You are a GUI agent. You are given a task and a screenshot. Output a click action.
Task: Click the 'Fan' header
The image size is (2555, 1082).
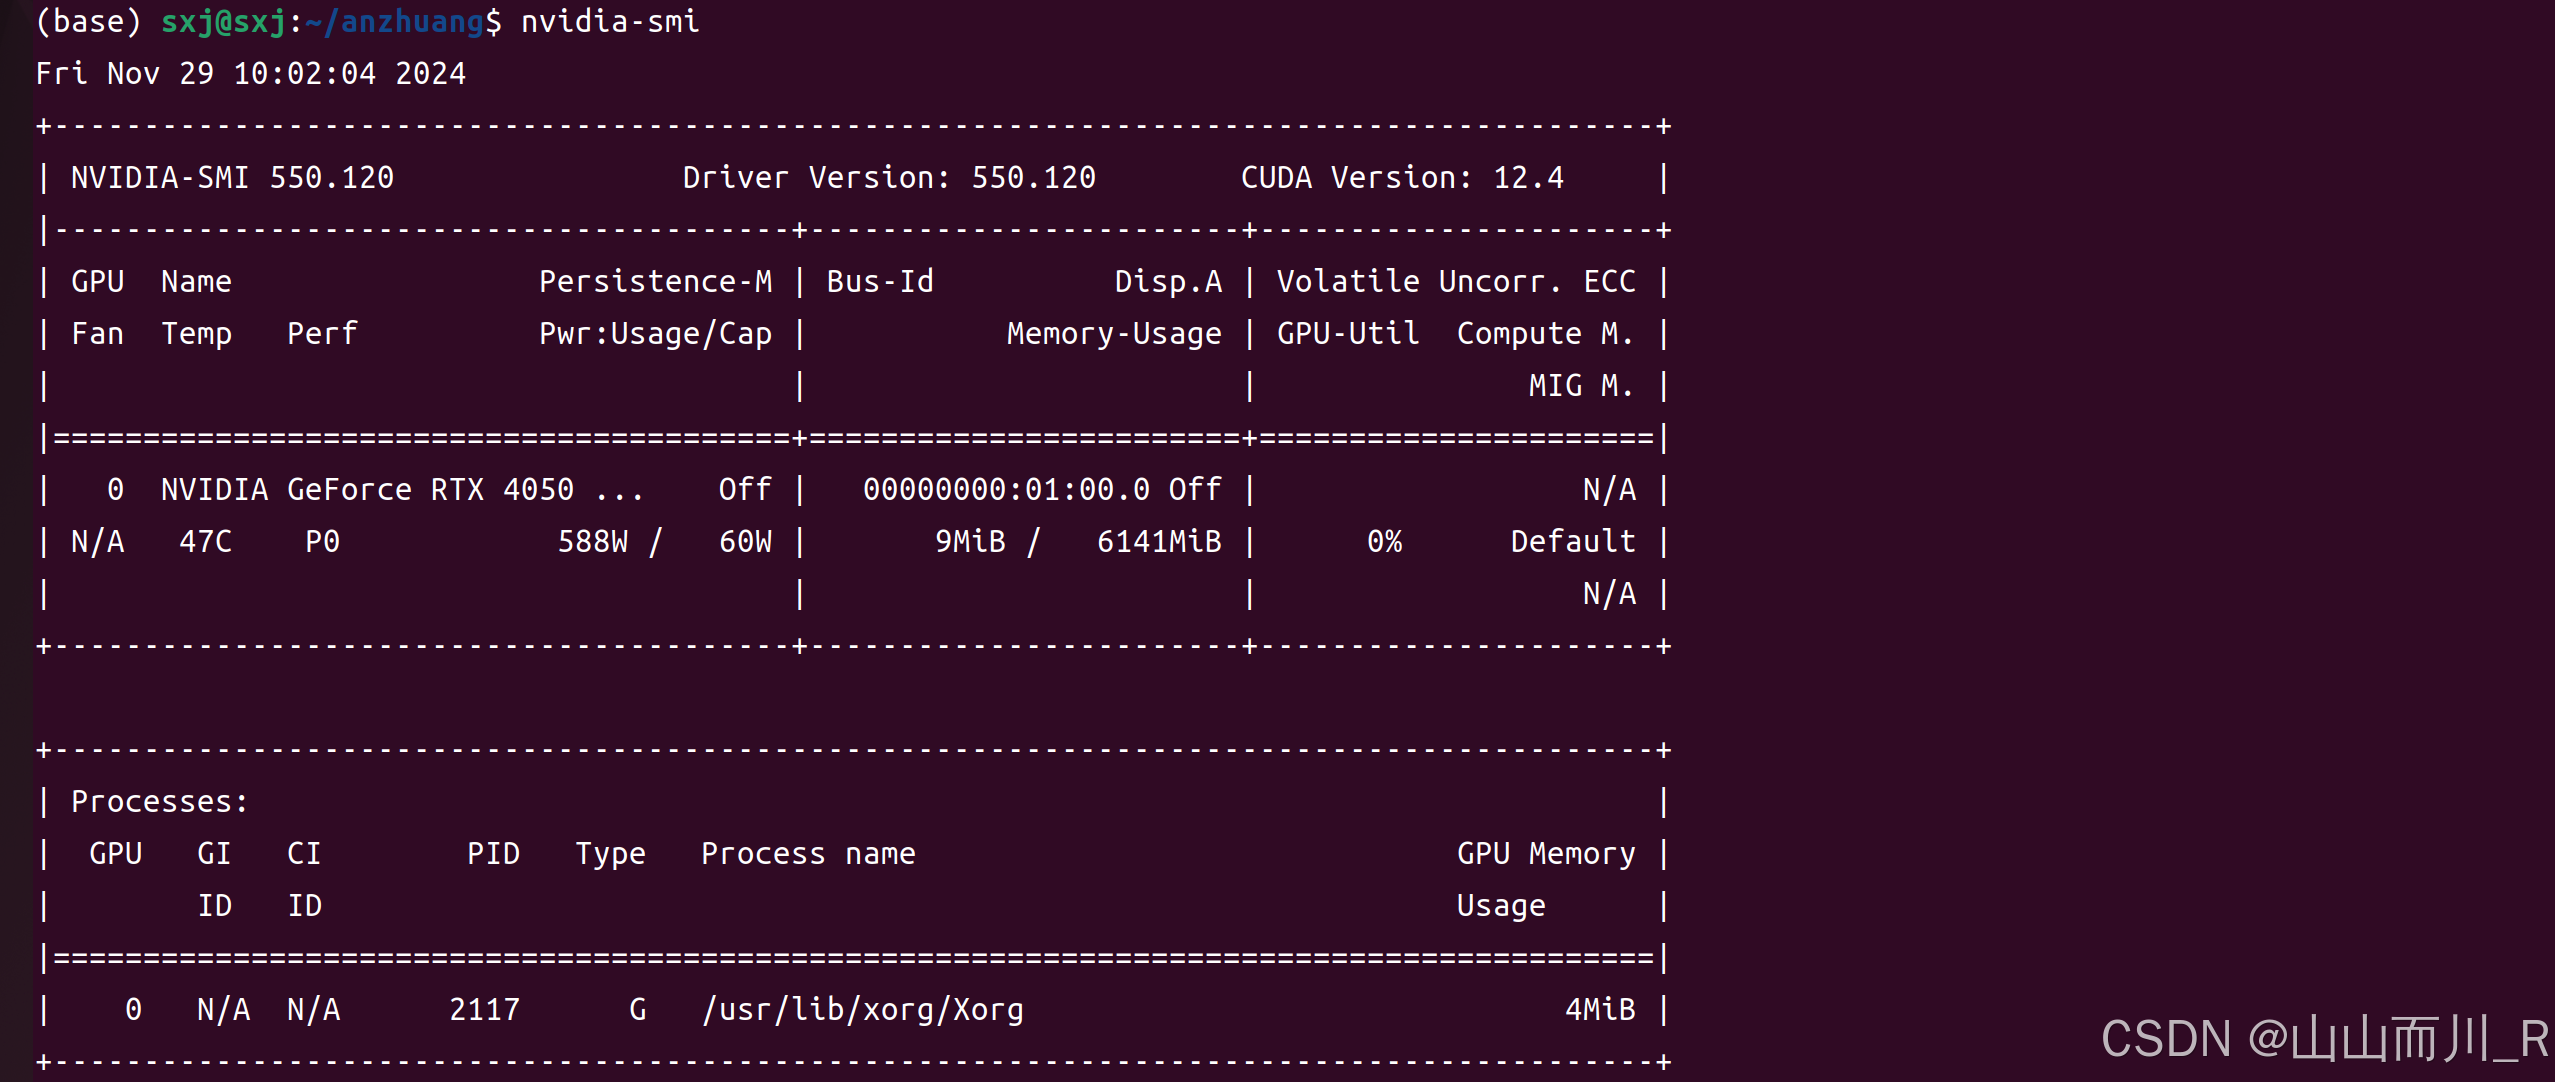97,333
